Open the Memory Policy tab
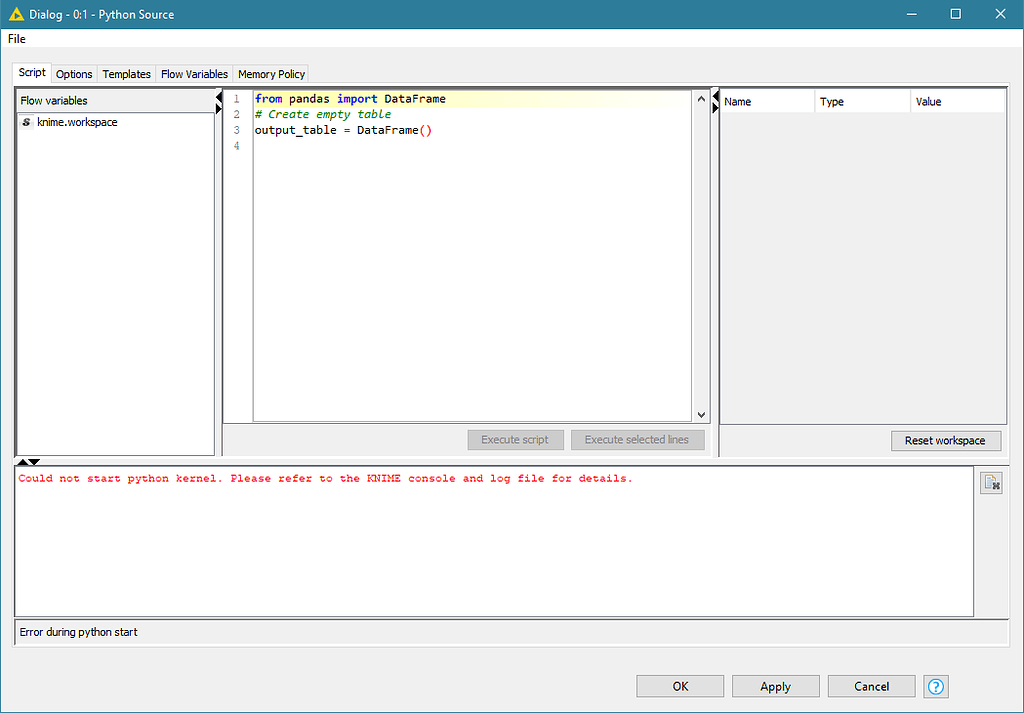Screen dimensions: 1024x713 tap(271, 73)
